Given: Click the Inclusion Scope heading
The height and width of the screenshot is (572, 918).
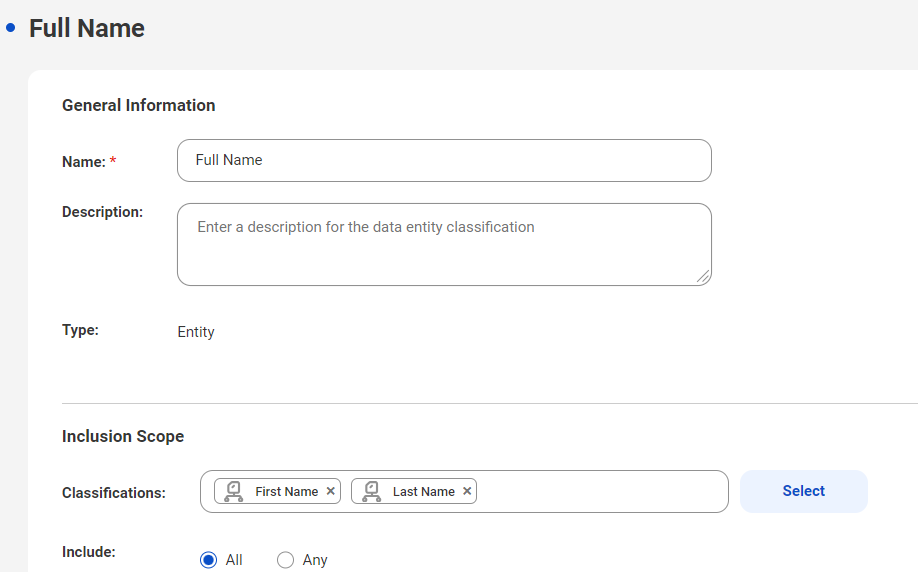Looking at the screenshot, I should (123, 437).
